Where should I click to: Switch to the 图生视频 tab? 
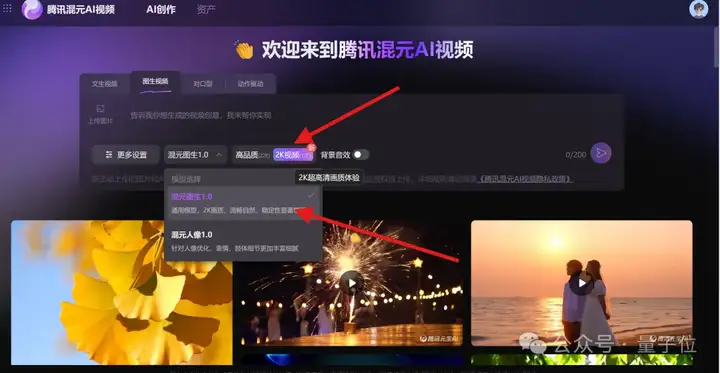pyautogui.click(x=155, y=82)
